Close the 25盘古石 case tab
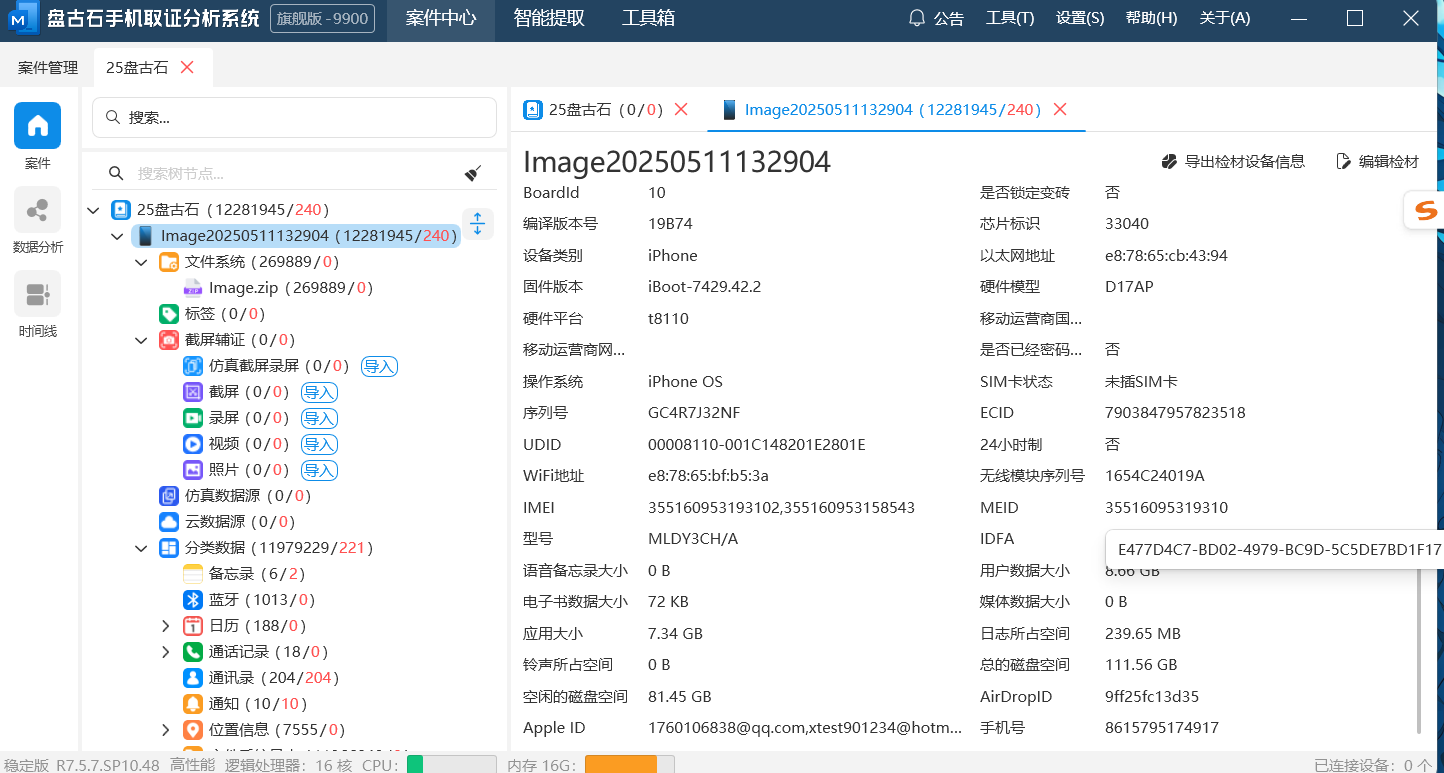Screen dimensions: 1444x773 (187, 67)
